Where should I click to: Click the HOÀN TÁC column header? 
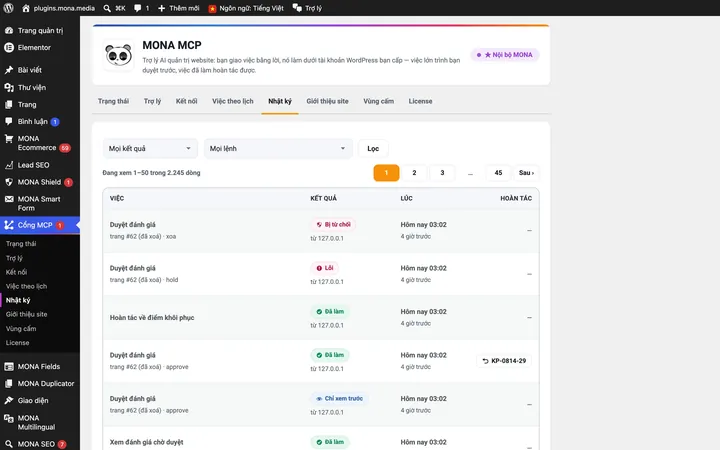[x=516, y=198]
